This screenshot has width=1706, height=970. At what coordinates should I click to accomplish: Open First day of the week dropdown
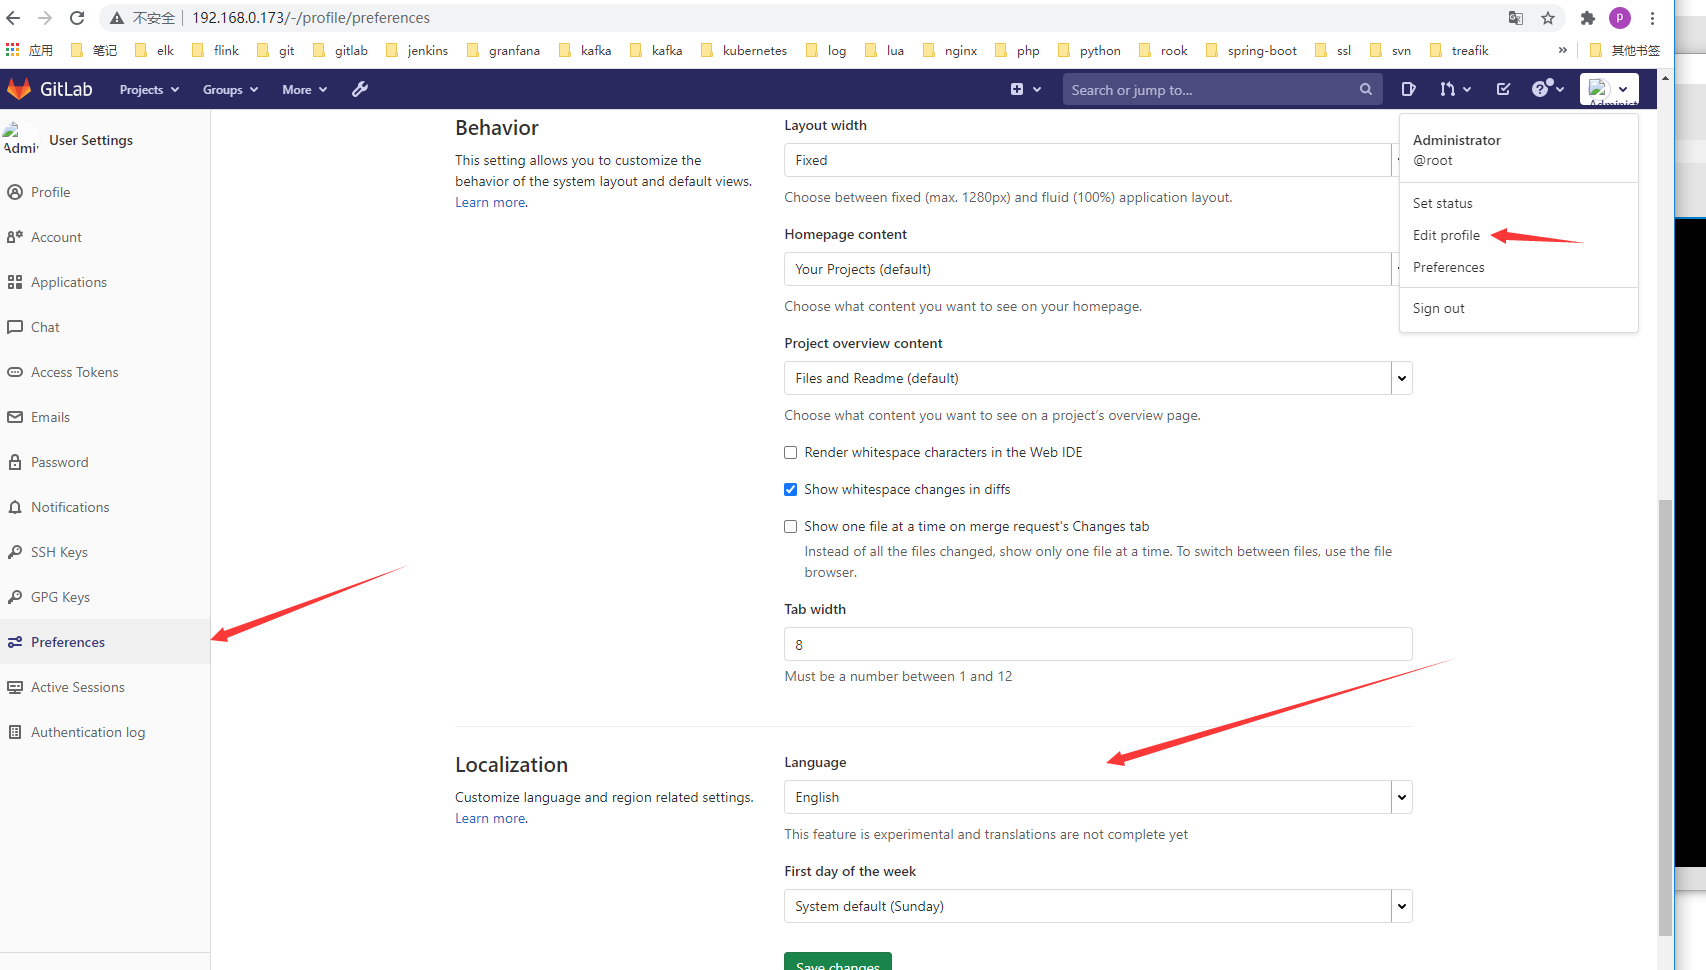pyautogui.click(x=1098, y=906)
